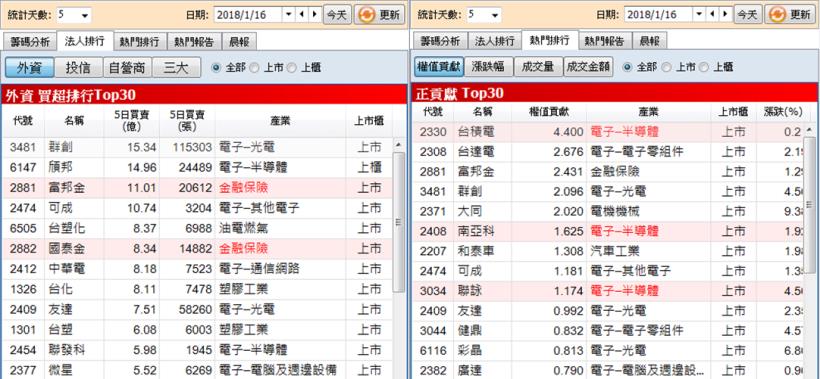Switch to 熱門報告 tab in left panel
Screen dimensions: 820x379
194,41
